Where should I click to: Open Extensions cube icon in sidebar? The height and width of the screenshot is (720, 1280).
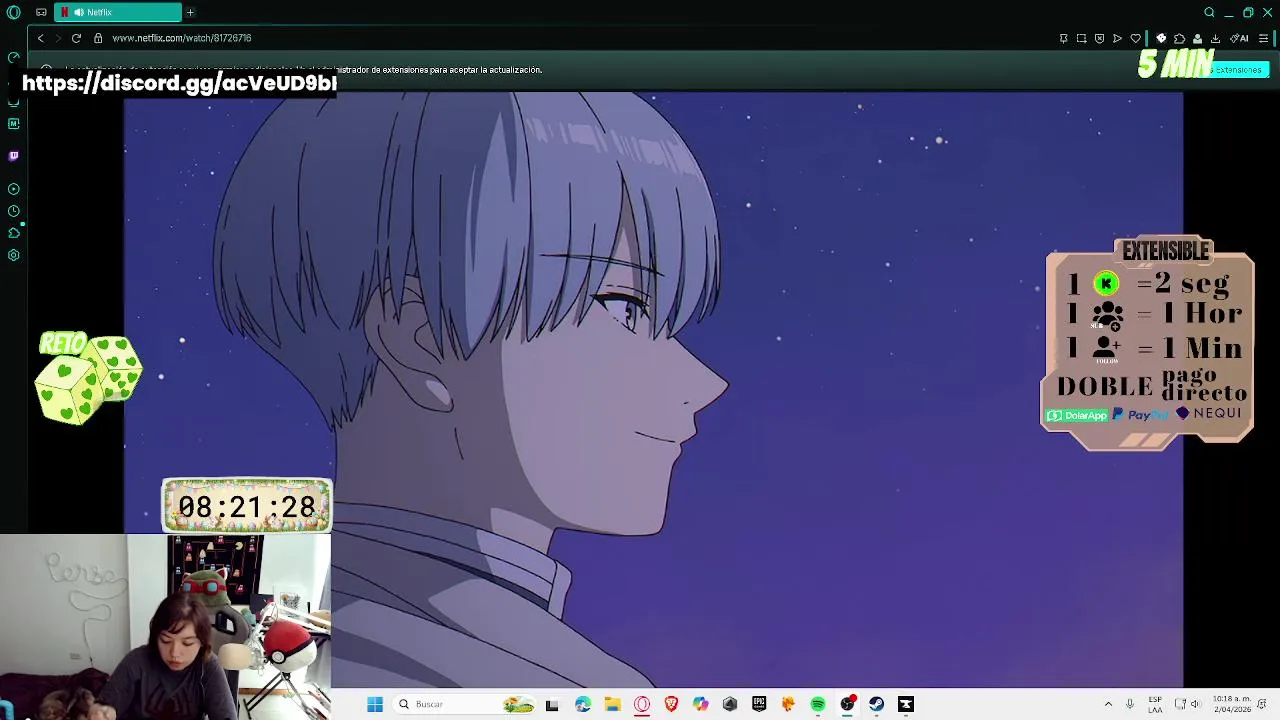point(13,233)
